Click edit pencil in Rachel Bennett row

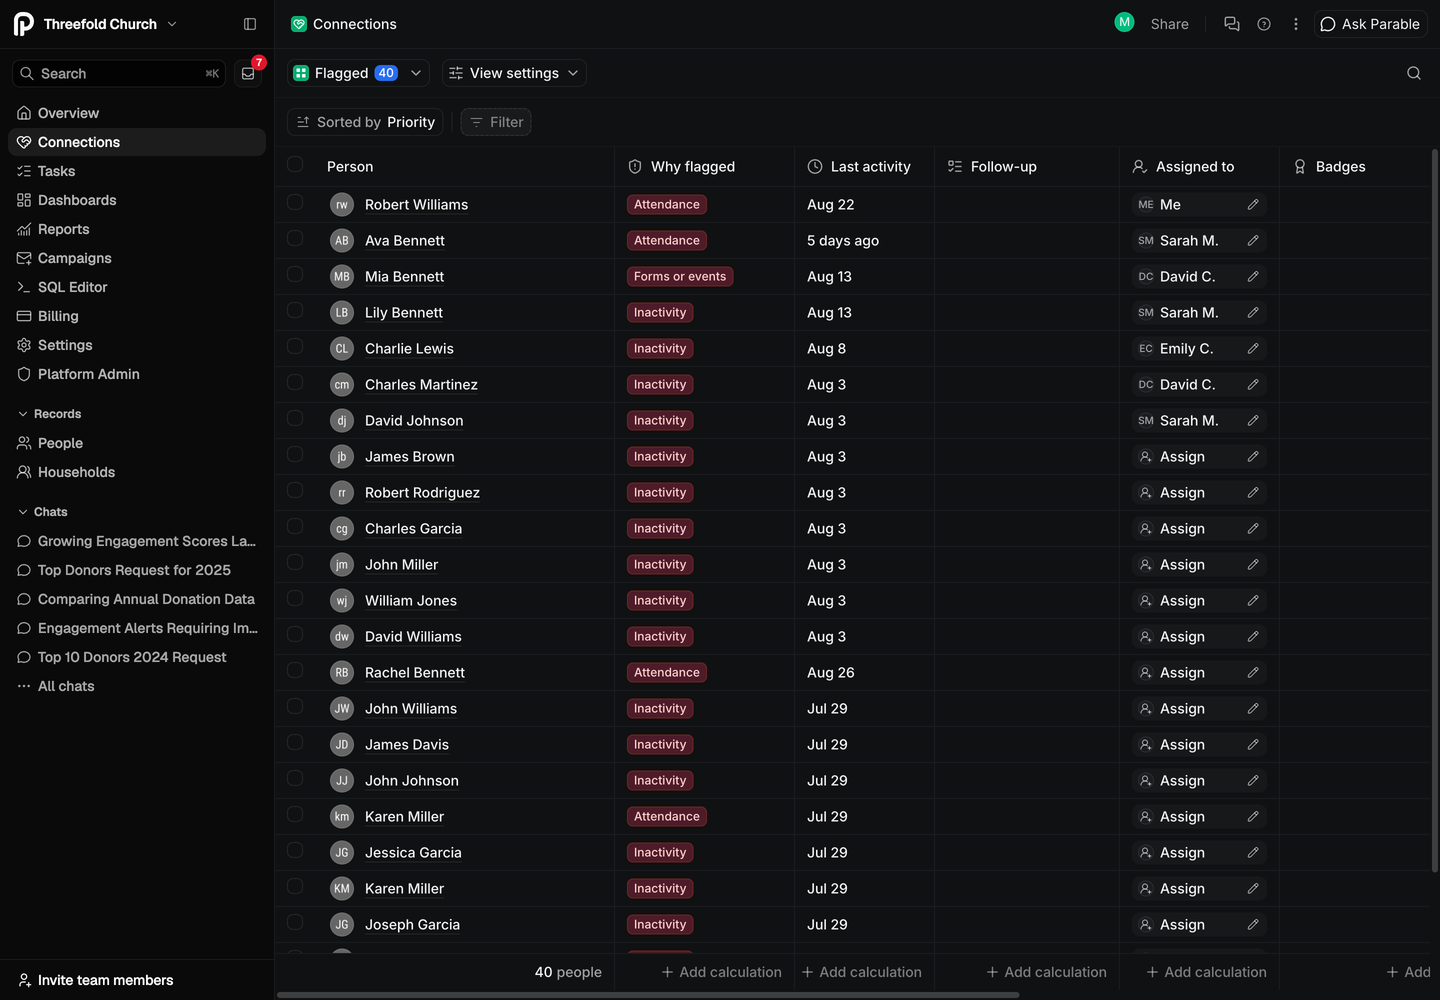(1253, 672)
